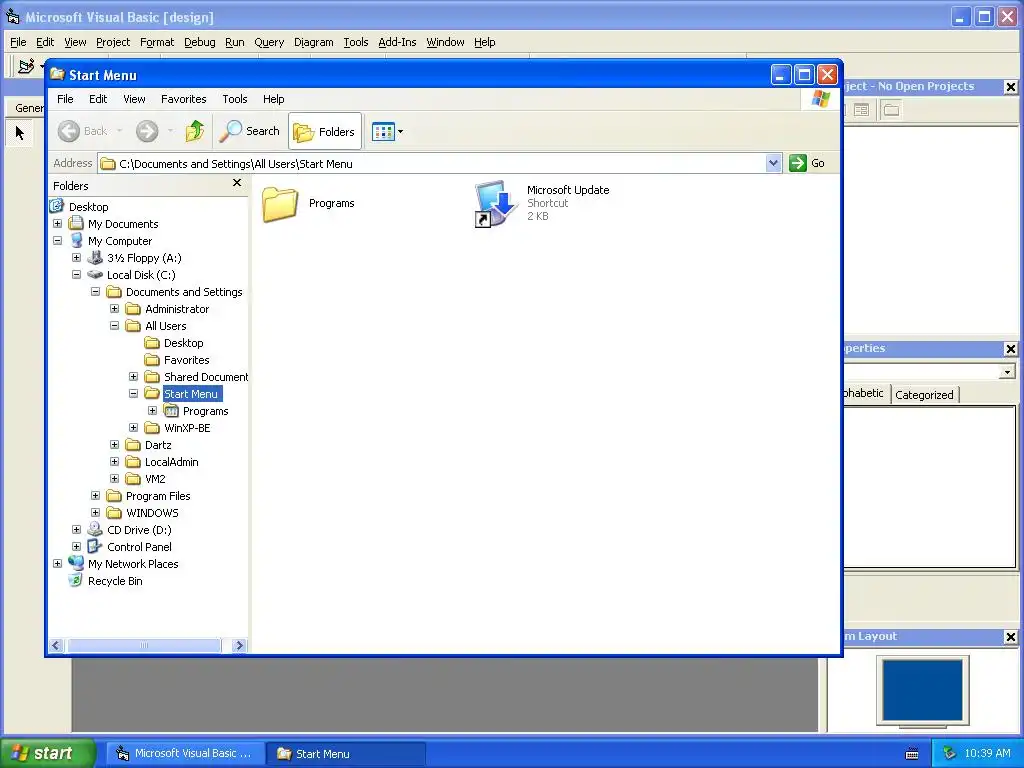Select WinXP-BE folder in the tree
Image resolution: width=1024 pixels, height=768 pixels.
pyautogui.click(x=187, y=428)
